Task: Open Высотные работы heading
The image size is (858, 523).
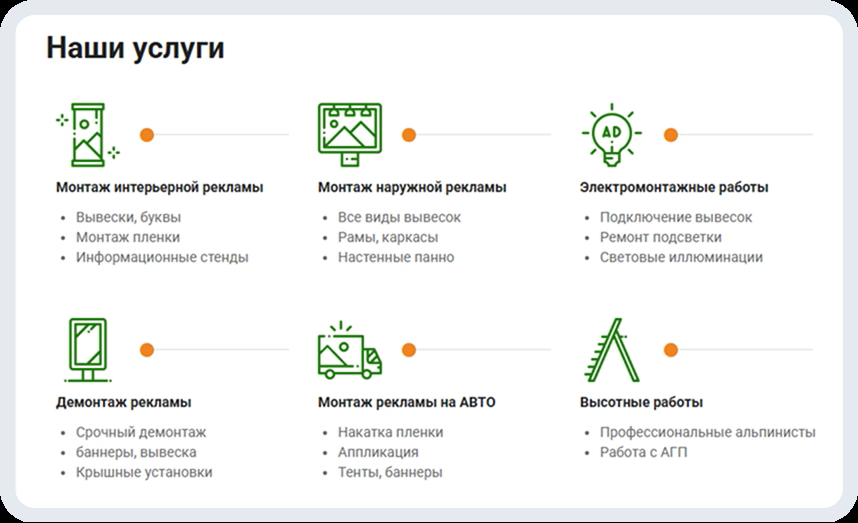Action: pos(641,402)
